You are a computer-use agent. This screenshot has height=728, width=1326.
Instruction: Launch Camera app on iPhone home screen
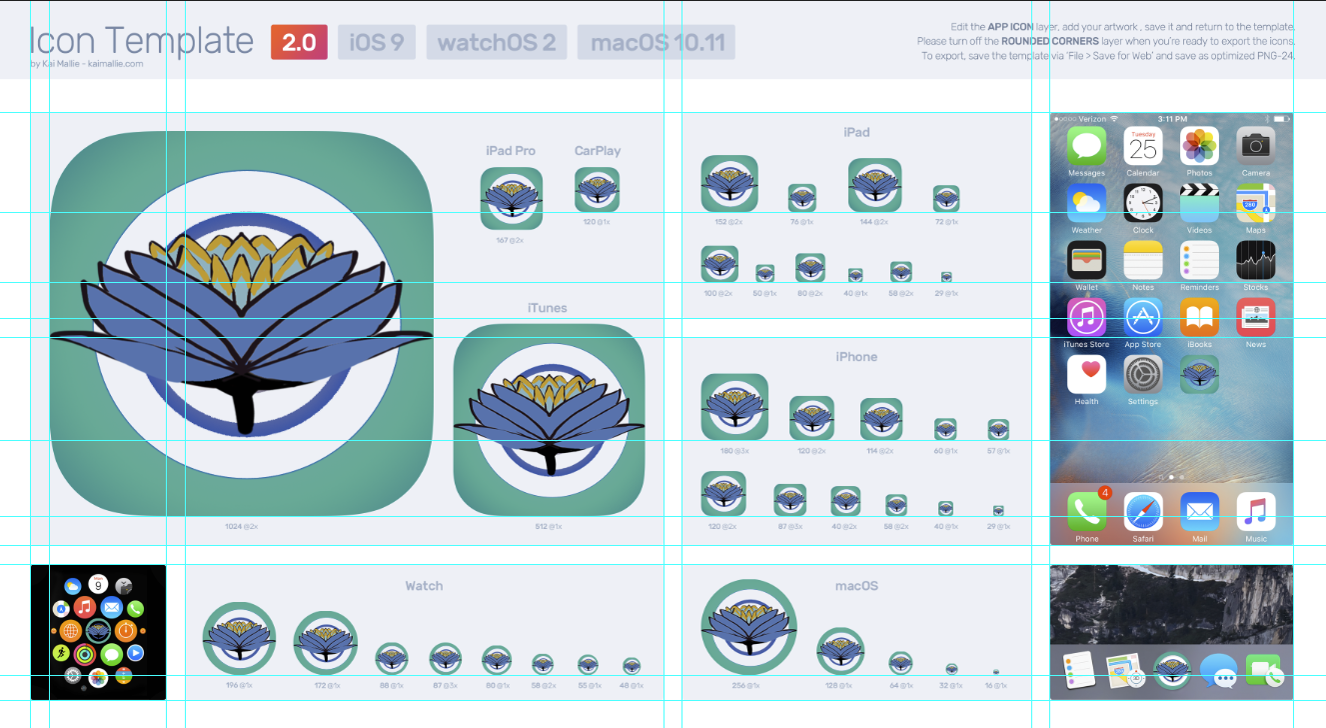(1256, 146)
